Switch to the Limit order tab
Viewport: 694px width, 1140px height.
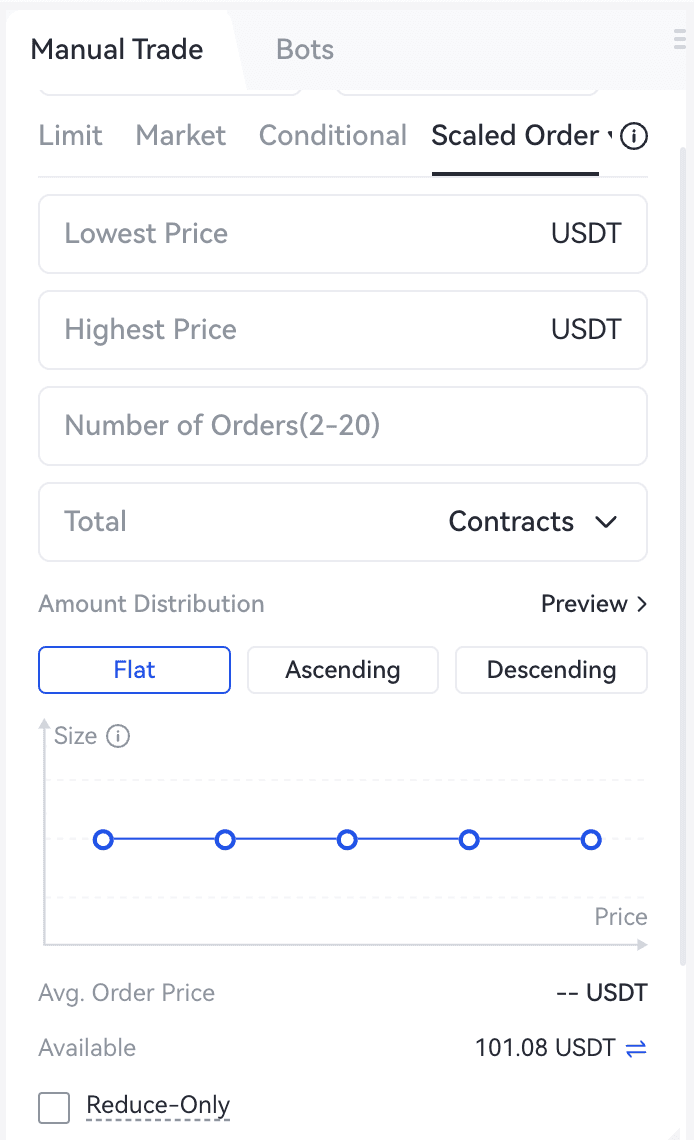coord(70,136)
